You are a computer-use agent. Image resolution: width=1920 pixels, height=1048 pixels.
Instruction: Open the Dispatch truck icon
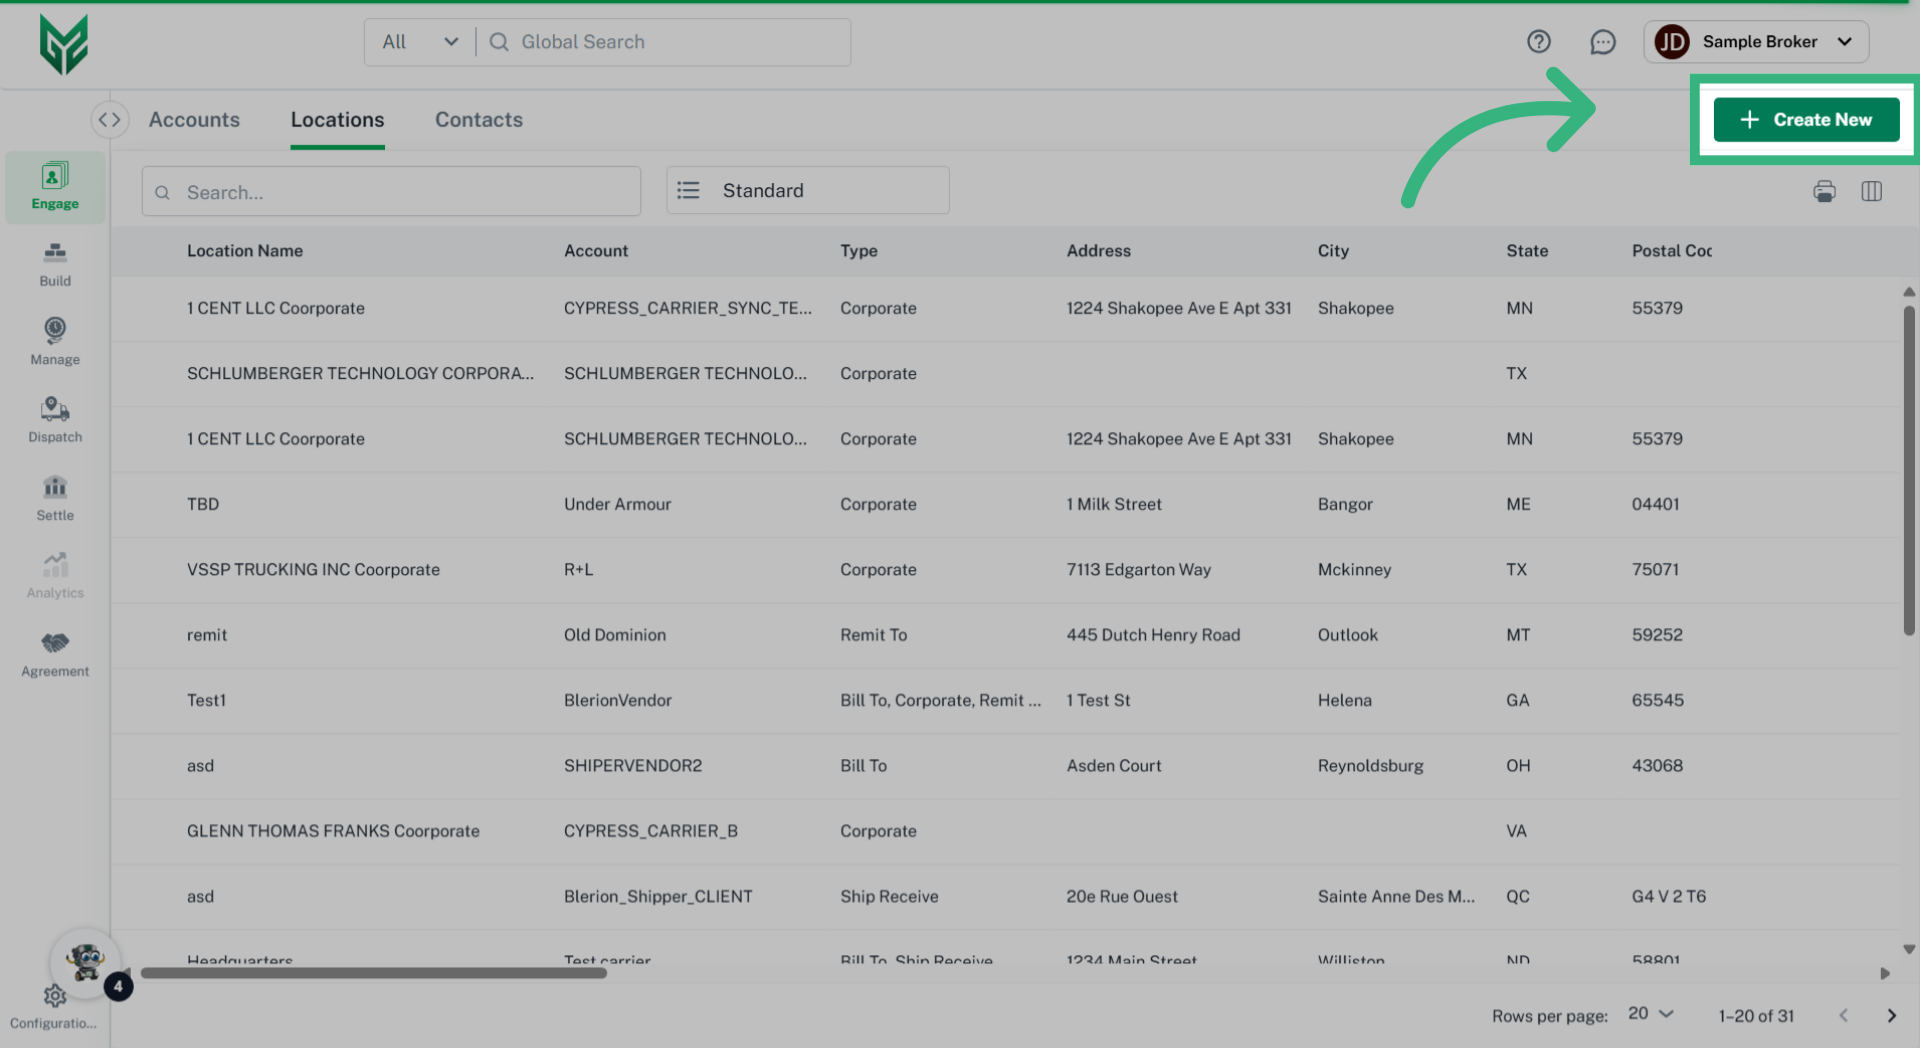click(55, 419)
